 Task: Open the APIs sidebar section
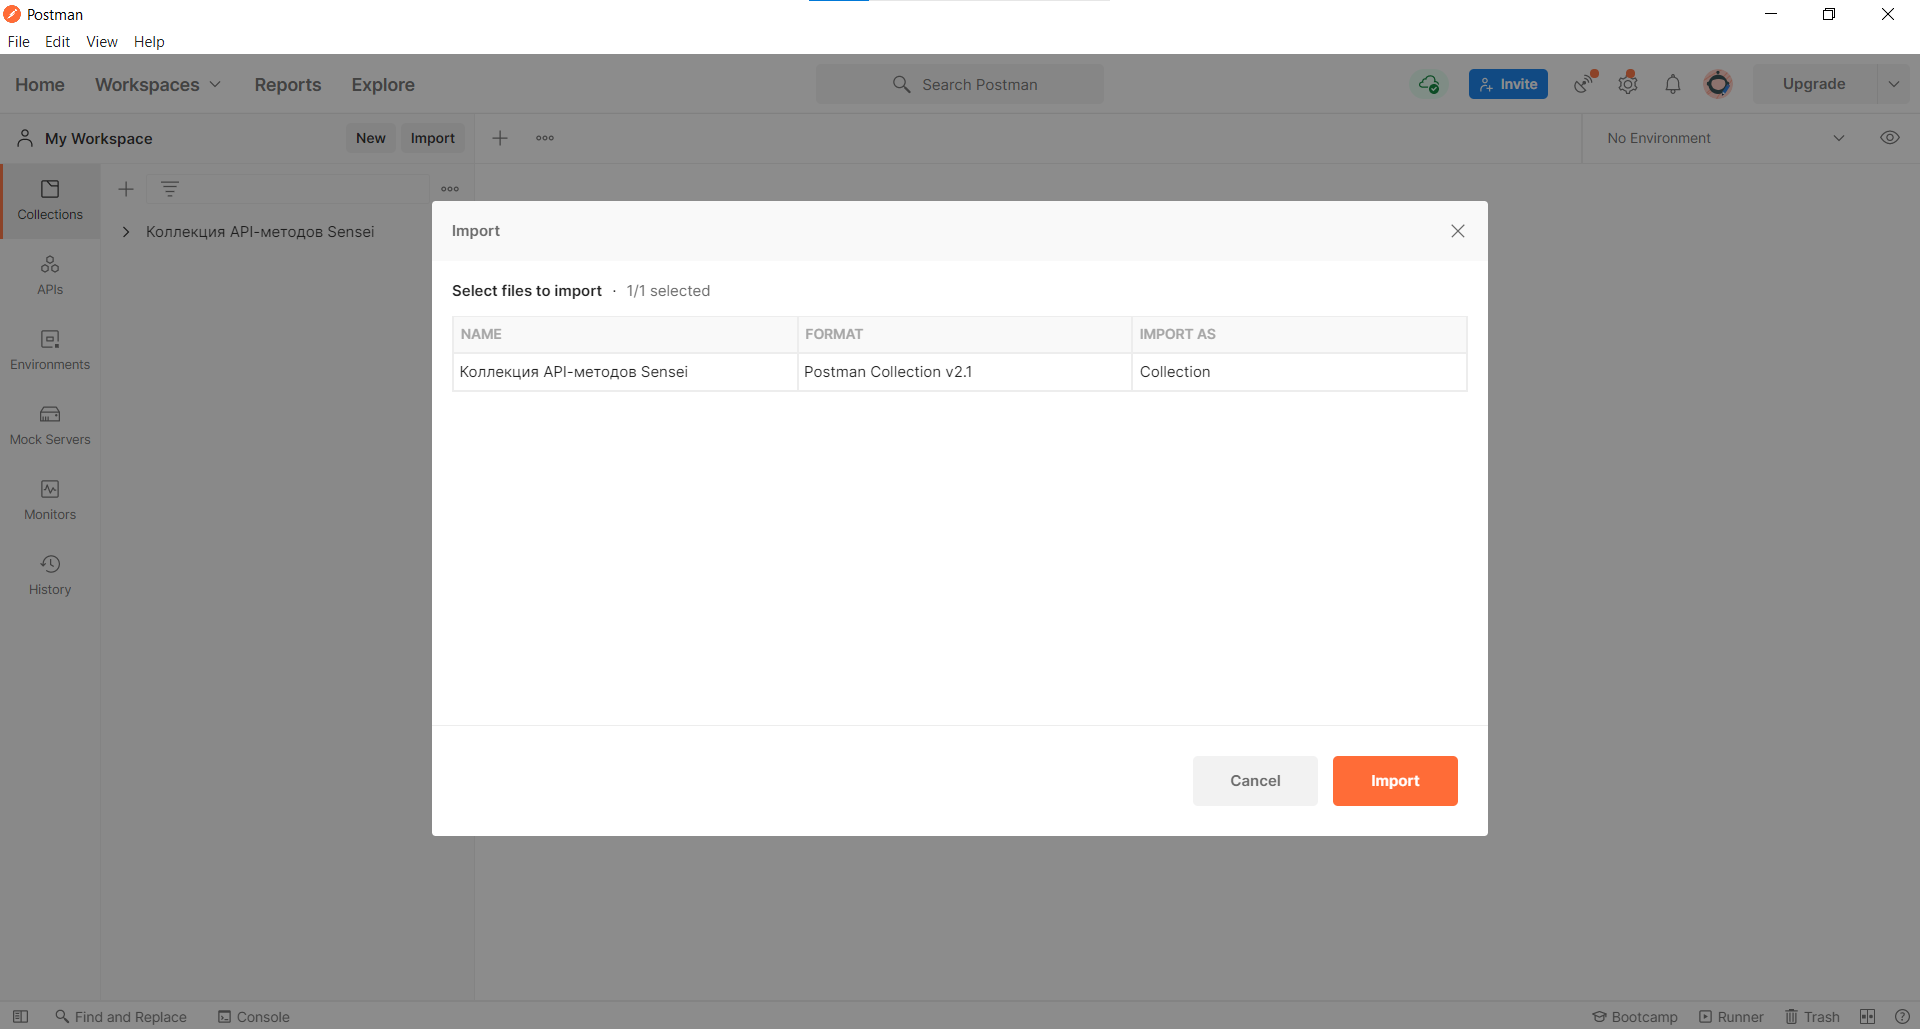(x=50, y=276)
